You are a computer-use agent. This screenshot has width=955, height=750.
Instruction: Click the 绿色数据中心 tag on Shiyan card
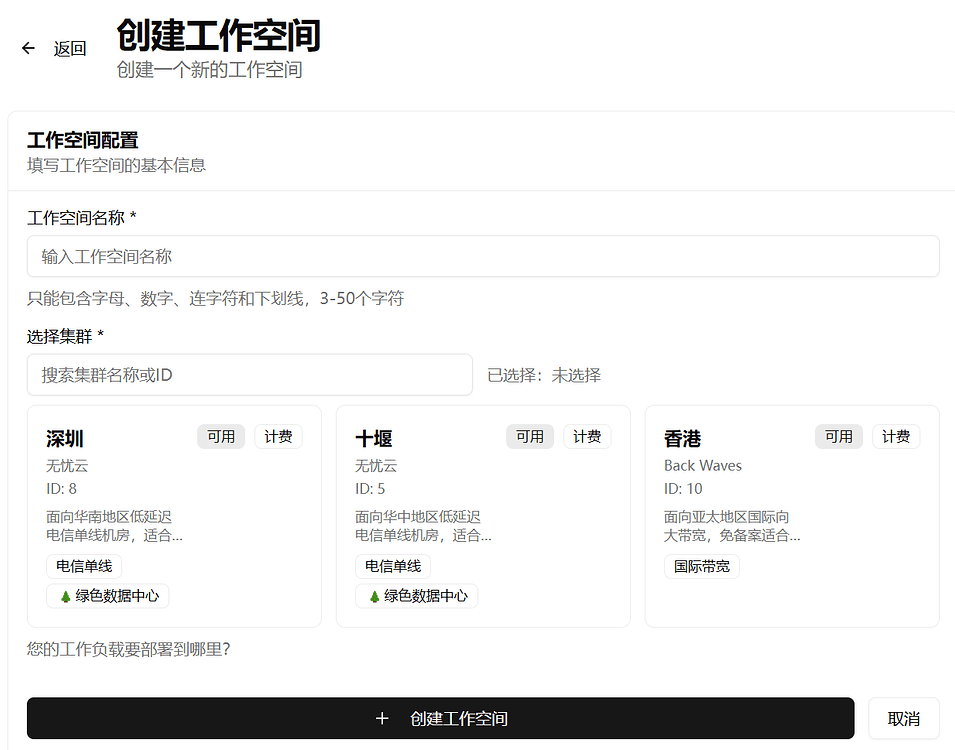tap(416, 596)
